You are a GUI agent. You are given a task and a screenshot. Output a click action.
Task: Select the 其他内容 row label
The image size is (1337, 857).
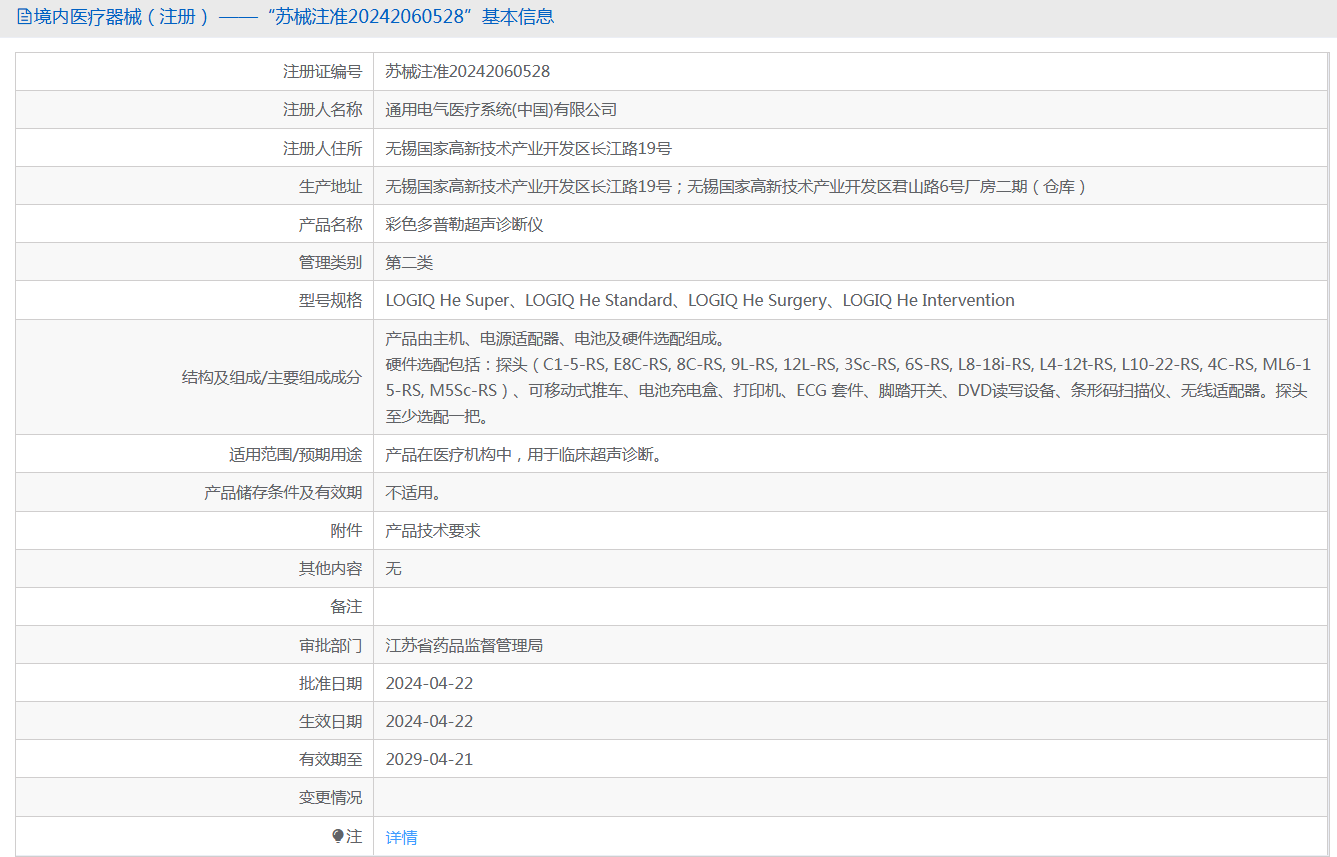tap(330, 568)
